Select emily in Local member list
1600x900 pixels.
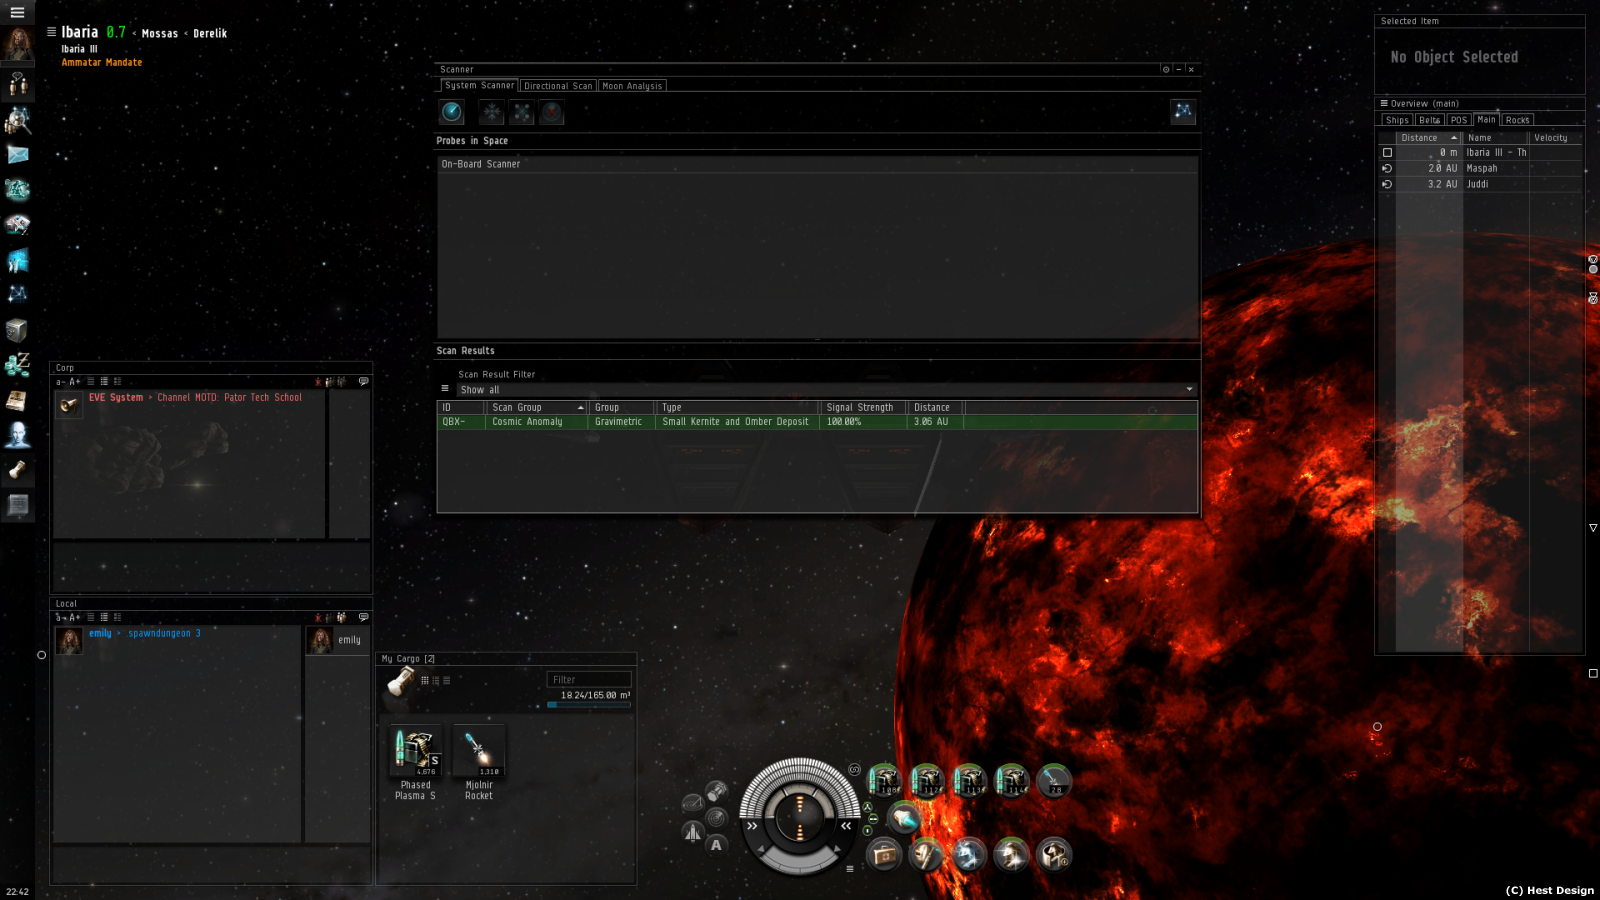[x=338, y=640]
